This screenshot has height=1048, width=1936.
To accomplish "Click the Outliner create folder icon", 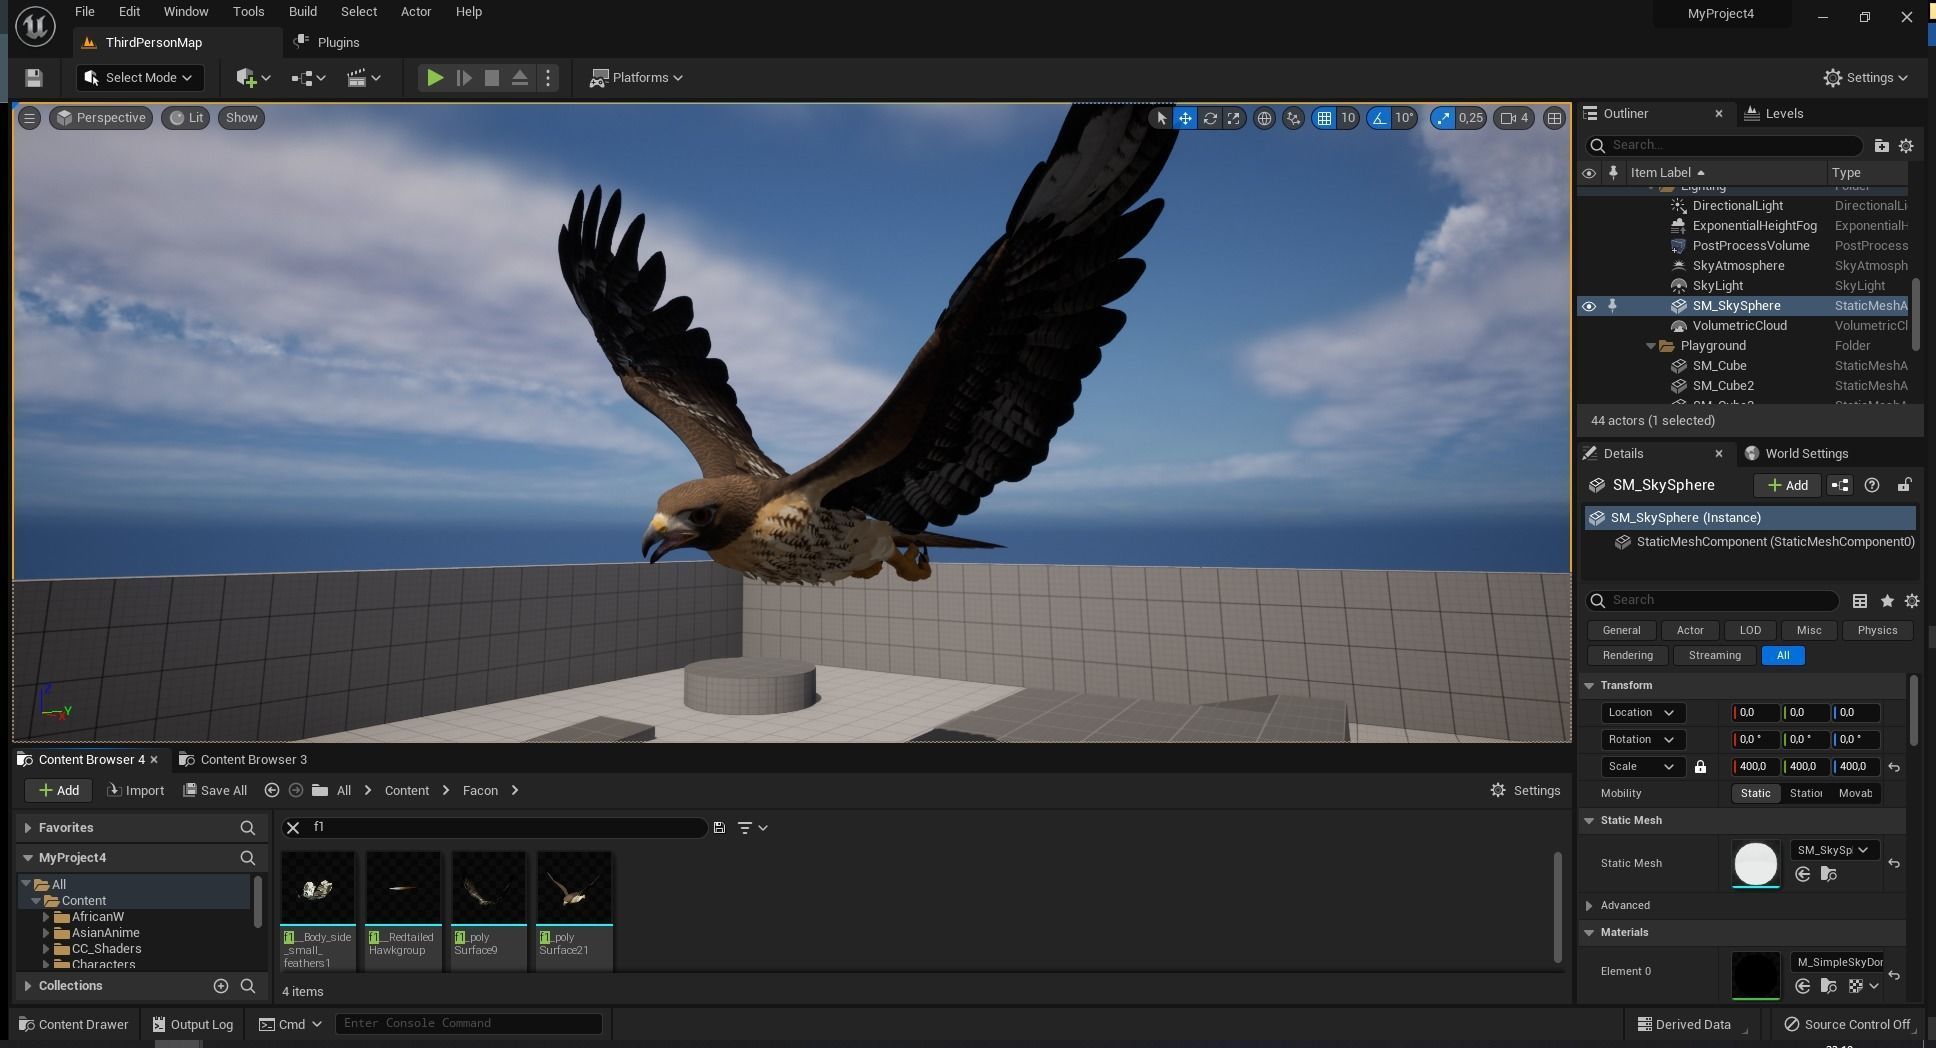I will 1881,146.
